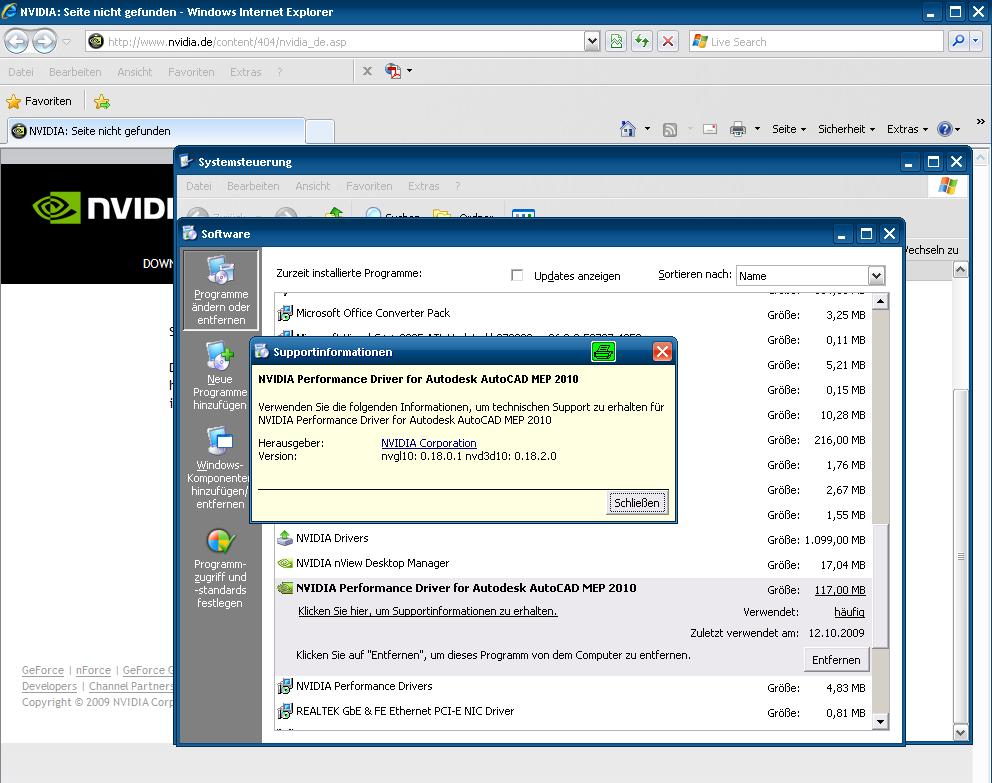
Task: Close the extra toolbar with its gray X
Action: pyautogui.click(x=367, y=71)
